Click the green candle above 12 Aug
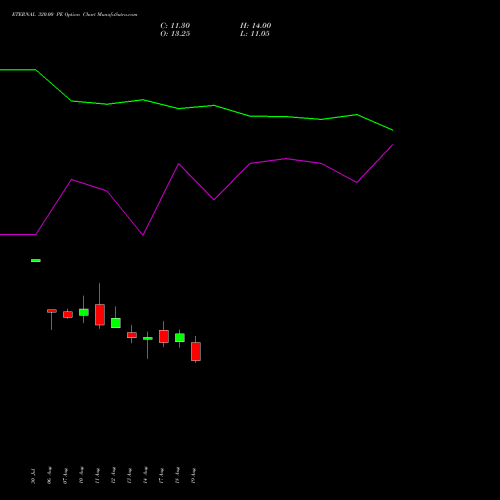Screen dimensions: 500x500 click(x=116, y=323)
